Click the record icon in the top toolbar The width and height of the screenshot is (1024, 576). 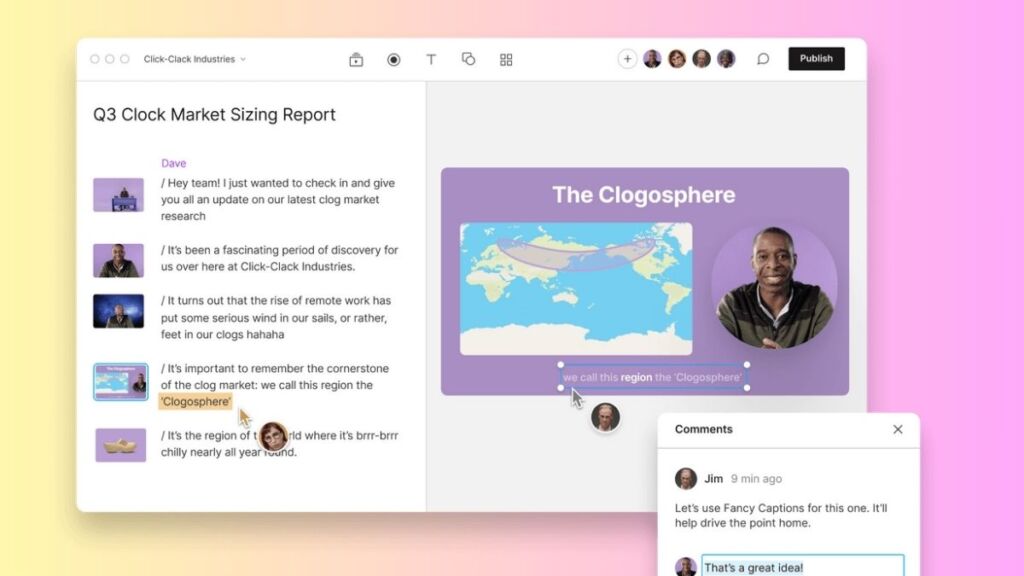pyautogui.click(x=394, y=59)
